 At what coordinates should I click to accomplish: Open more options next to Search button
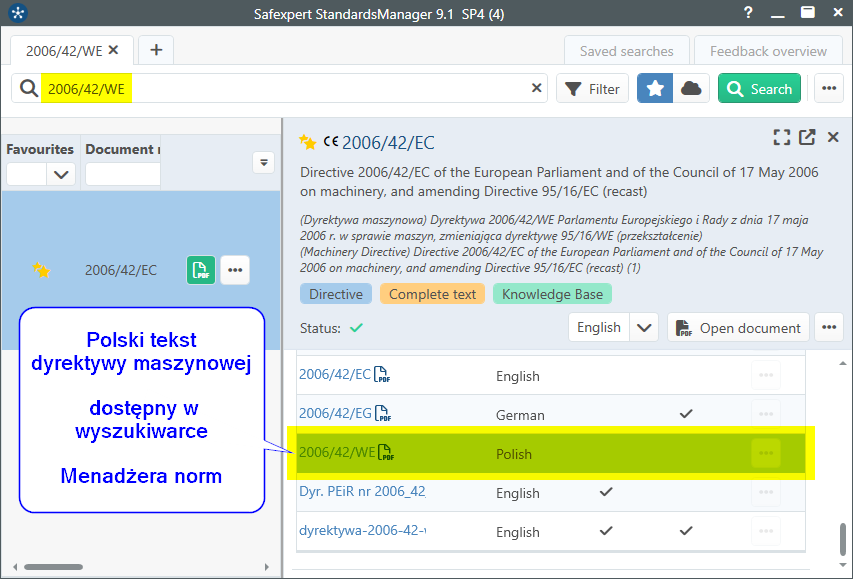(x=828, y=89)
